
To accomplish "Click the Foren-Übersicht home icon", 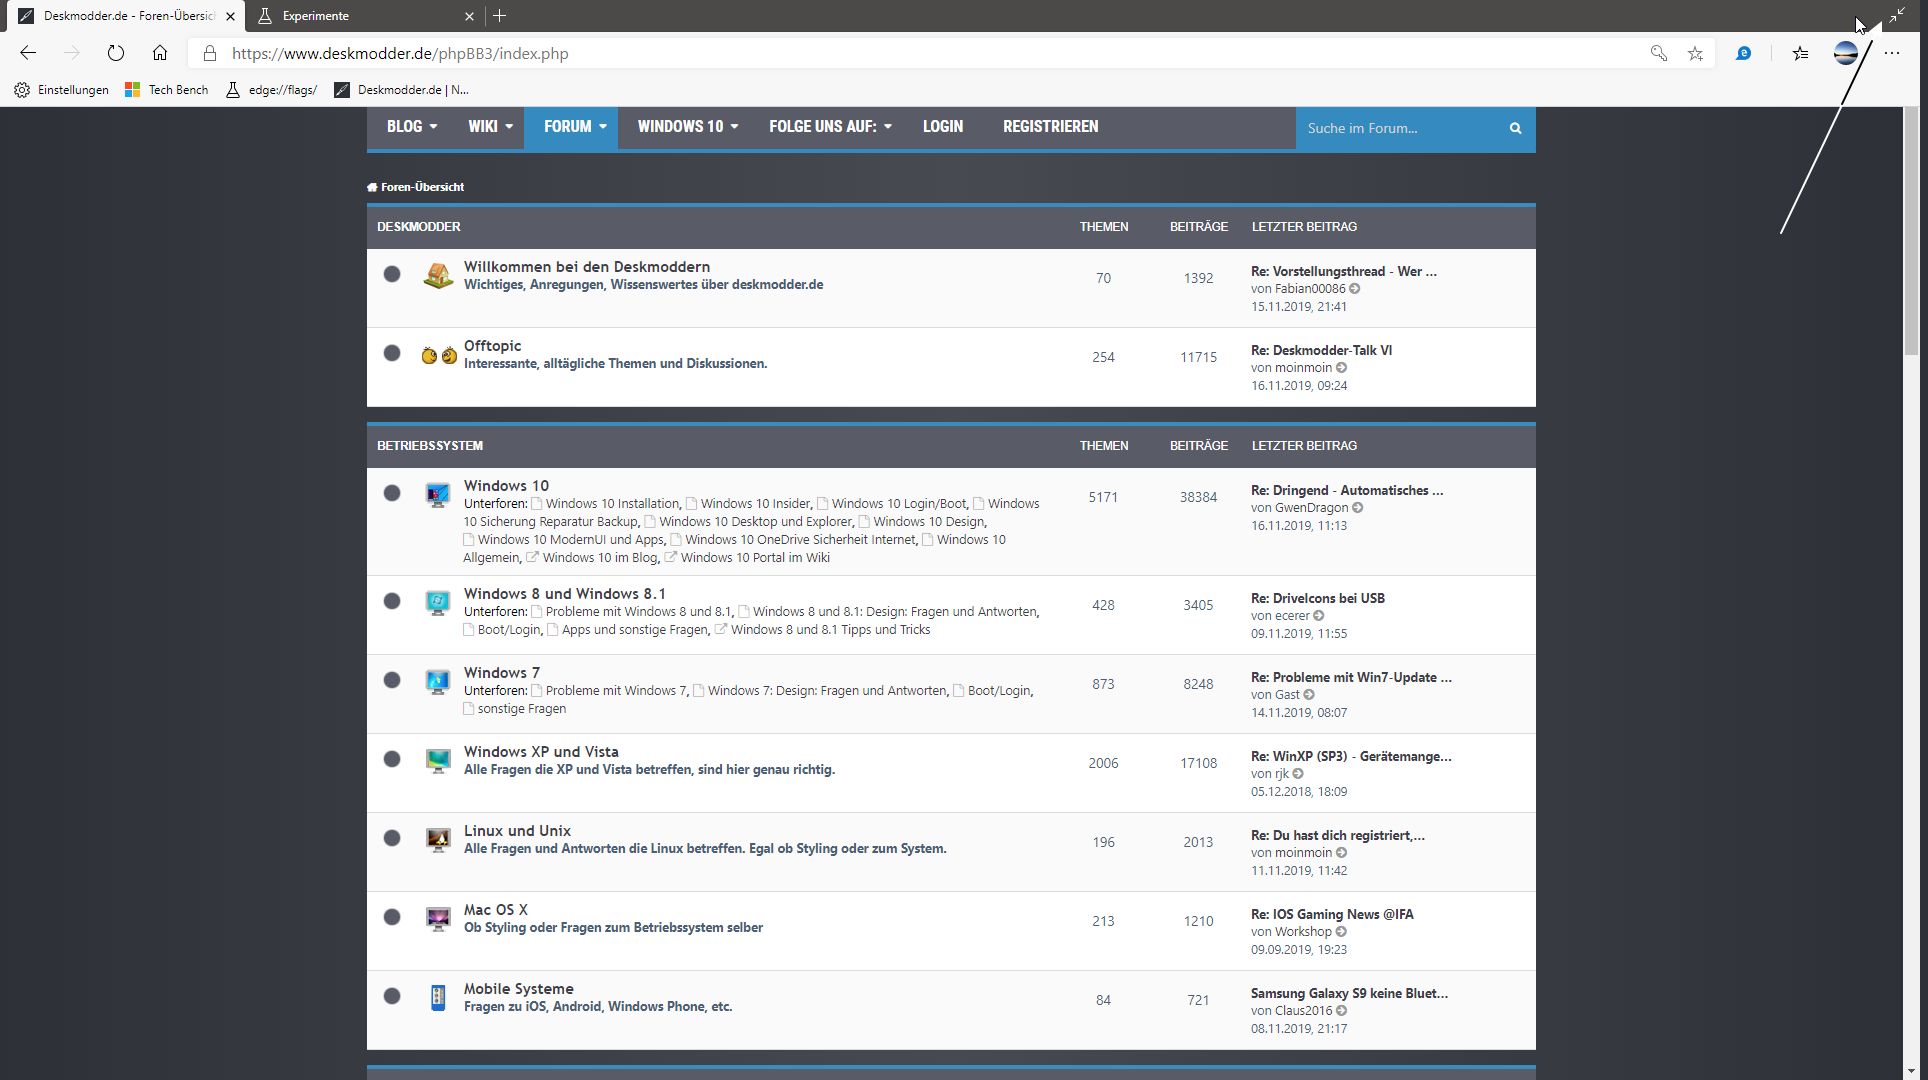I will click(372, 187).
